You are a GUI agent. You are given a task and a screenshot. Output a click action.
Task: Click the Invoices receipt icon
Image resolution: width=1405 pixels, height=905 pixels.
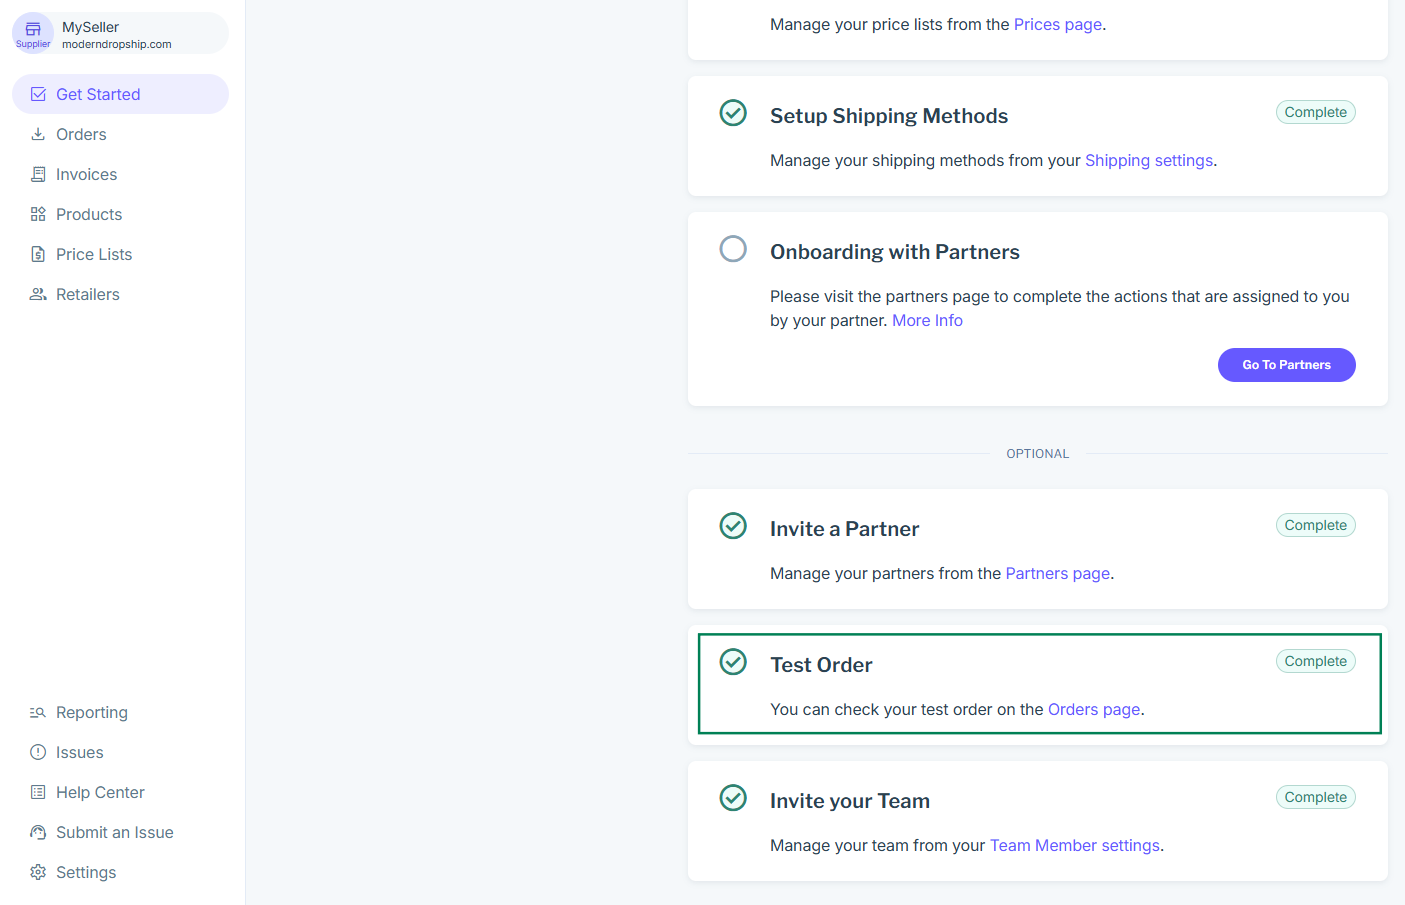pyautogui.click(x=38, y=174)
